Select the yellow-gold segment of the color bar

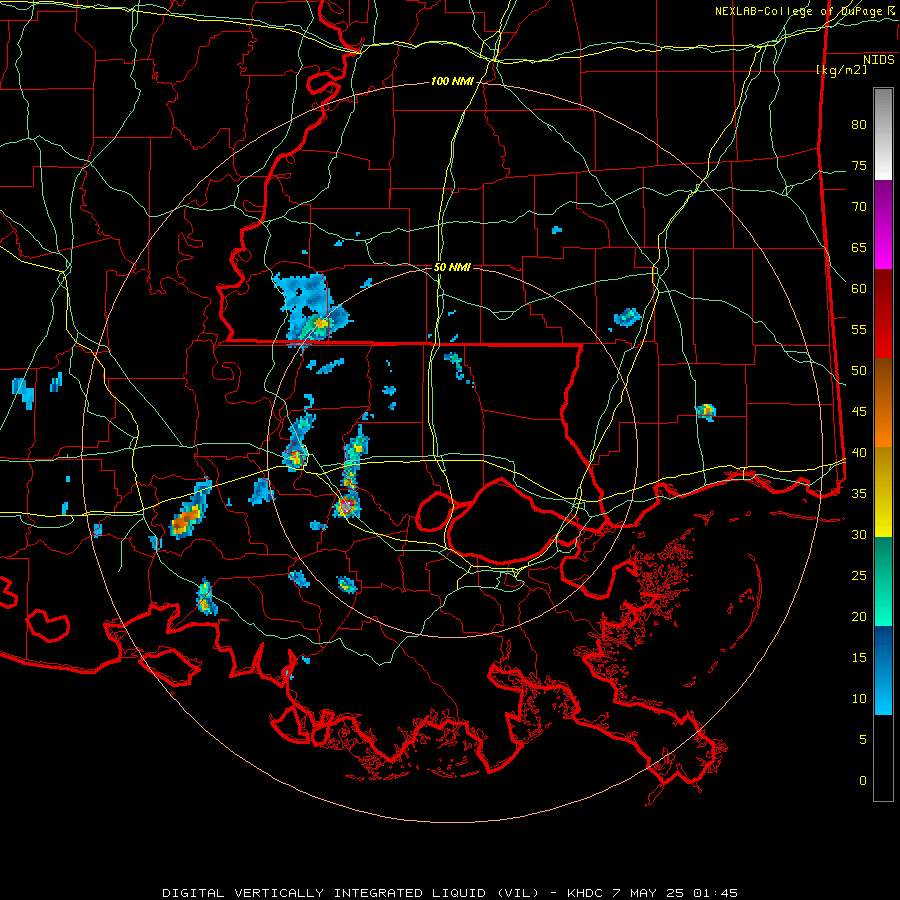coord(883,492)
